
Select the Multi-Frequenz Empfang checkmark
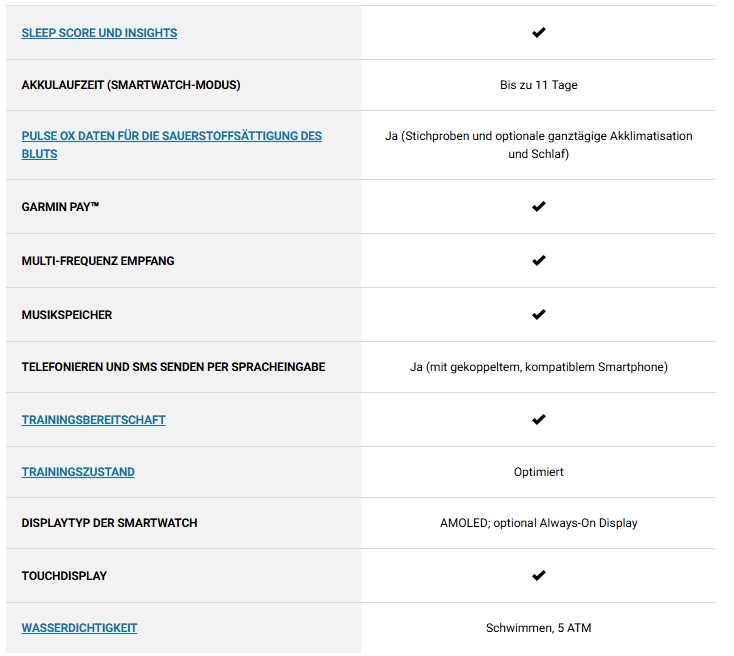pos(538,261)
